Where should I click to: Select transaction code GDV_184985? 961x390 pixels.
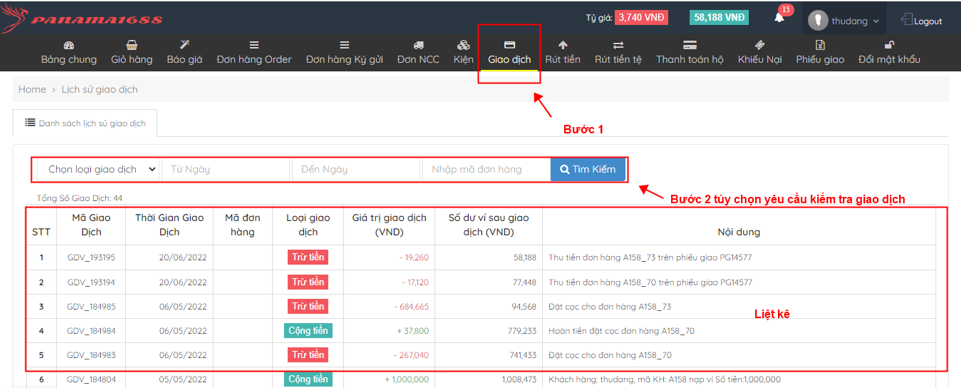91,306
